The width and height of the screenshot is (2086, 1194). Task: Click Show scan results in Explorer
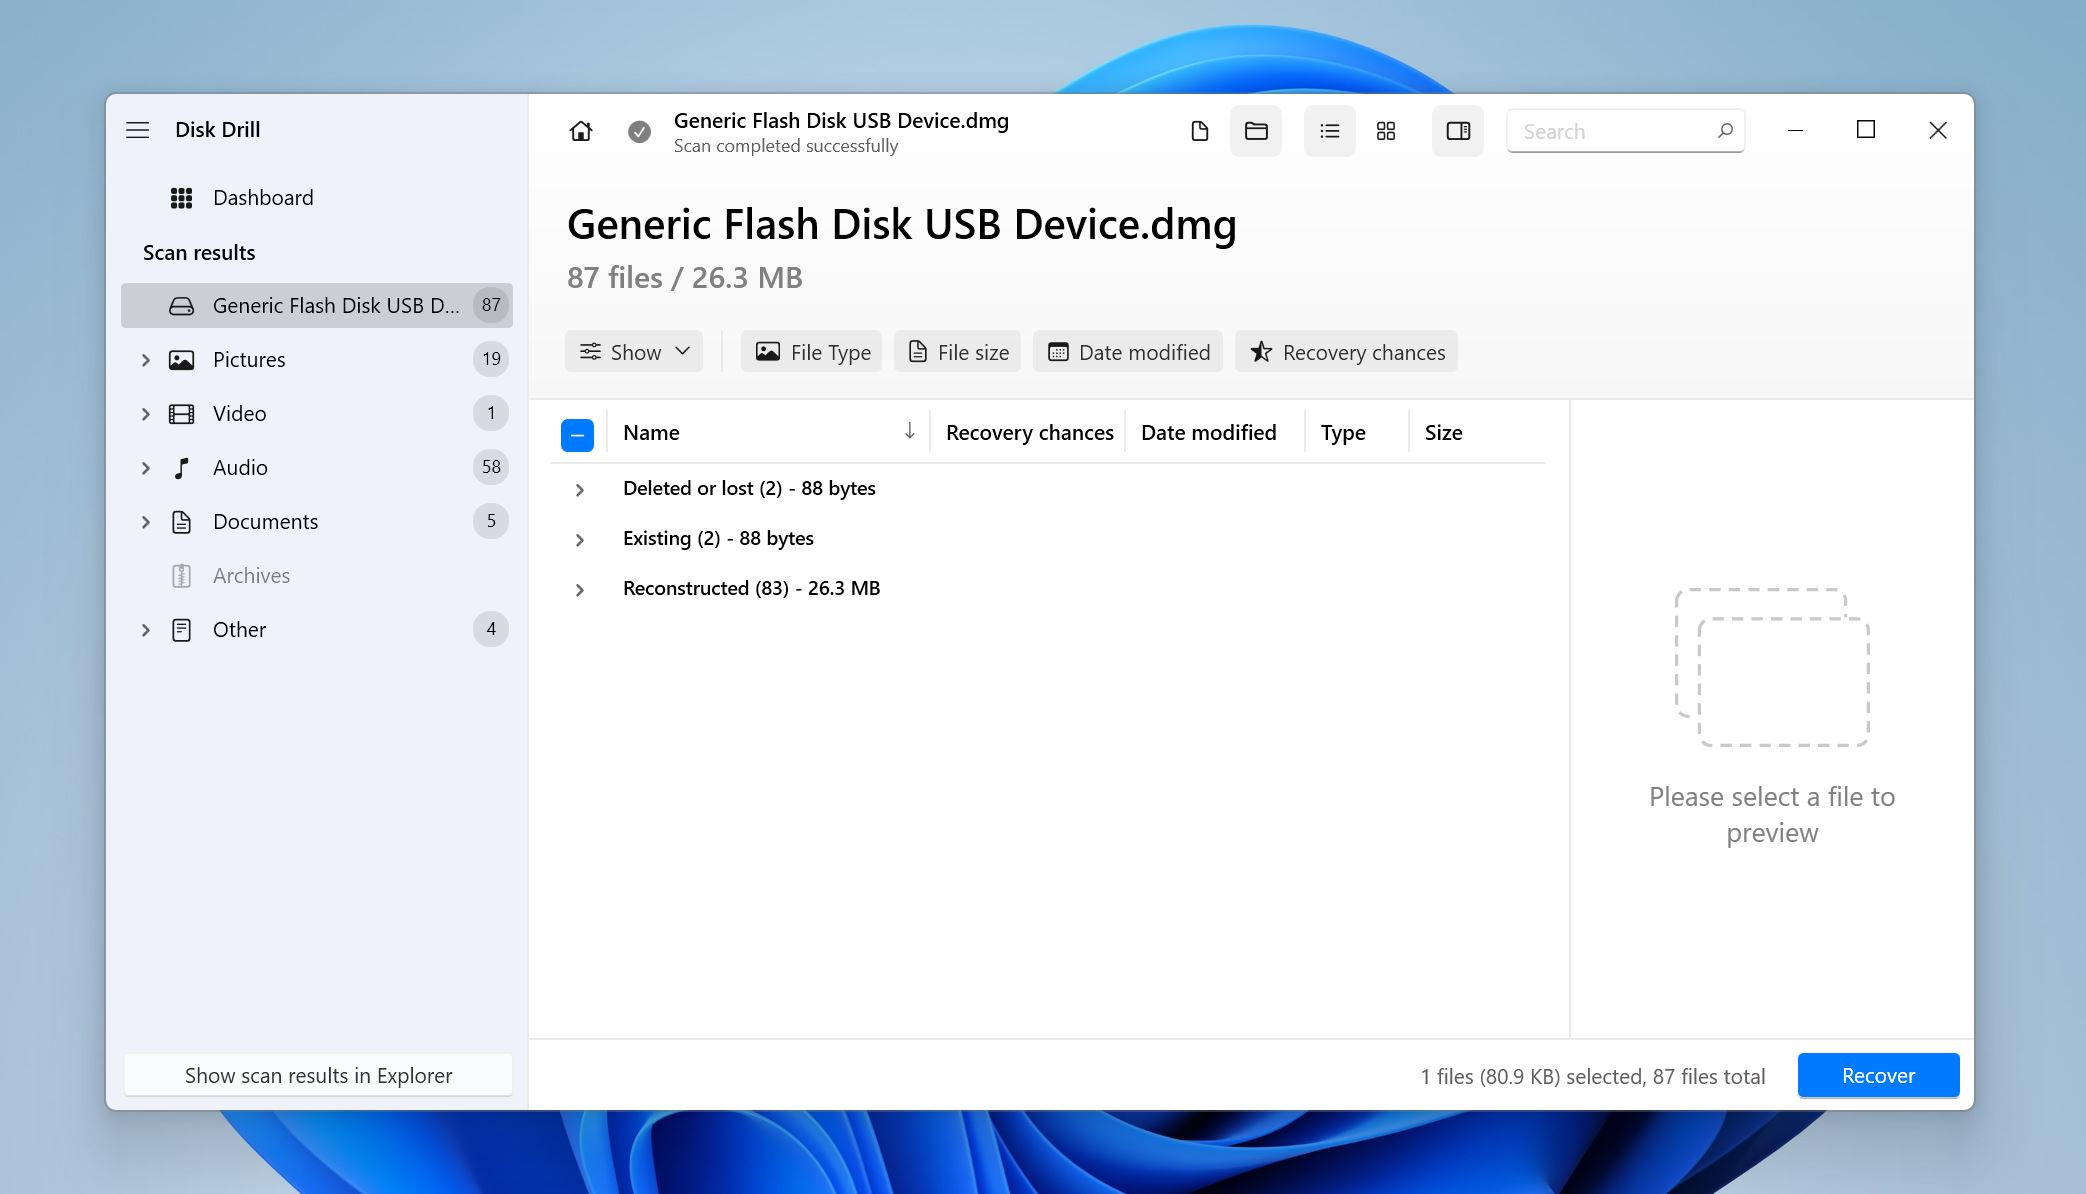317,1075
